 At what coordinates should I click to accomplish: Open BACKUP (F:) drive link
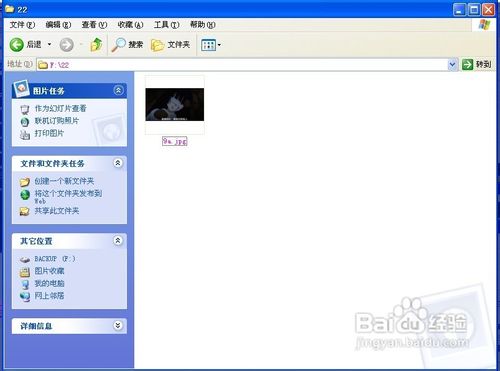55,259
